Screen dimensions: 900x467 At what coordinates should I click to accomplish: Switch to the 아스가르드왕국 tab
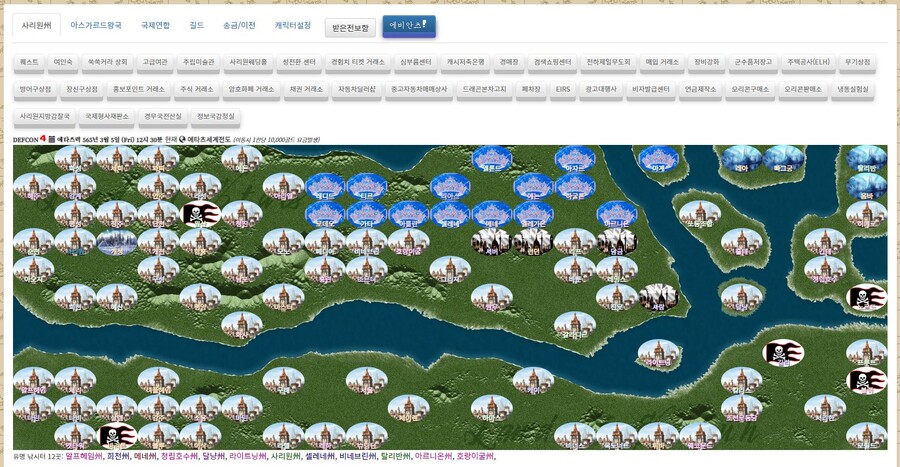point(96,25)
